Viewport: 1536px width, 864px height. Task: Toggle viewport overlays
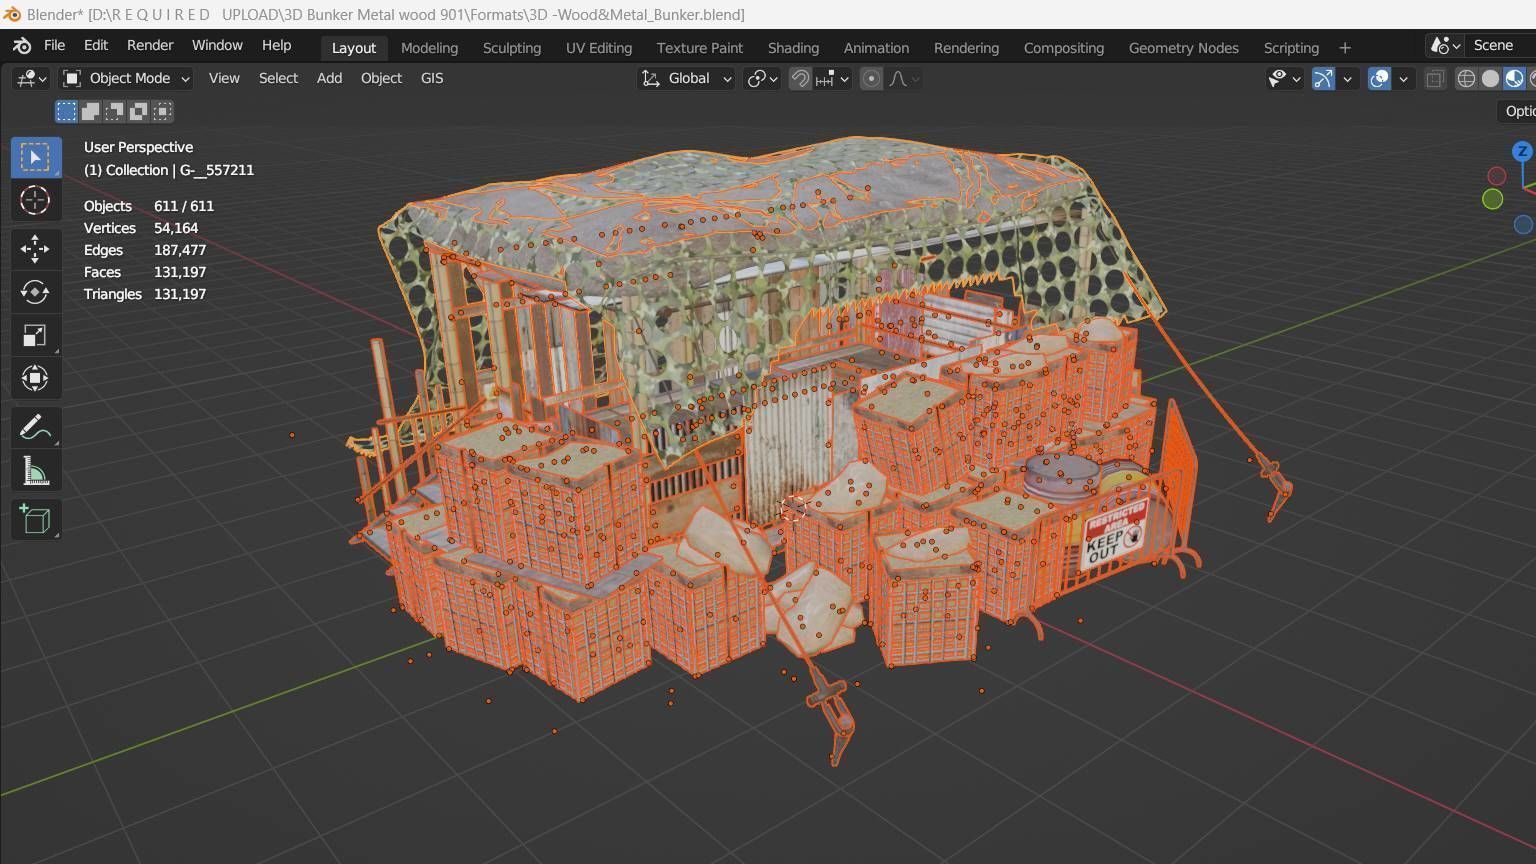[1379, 78]
